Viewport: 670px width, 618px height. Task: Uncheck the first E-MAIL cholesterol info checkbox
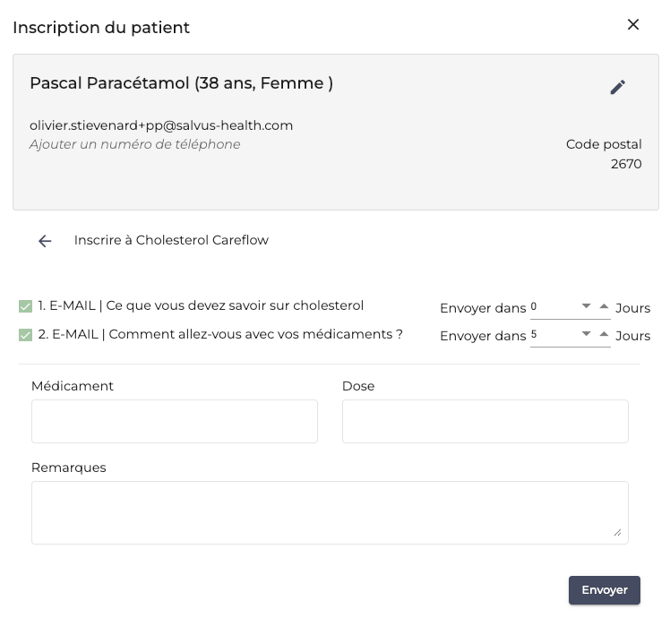pyautogui.click(x=25, y=306)
